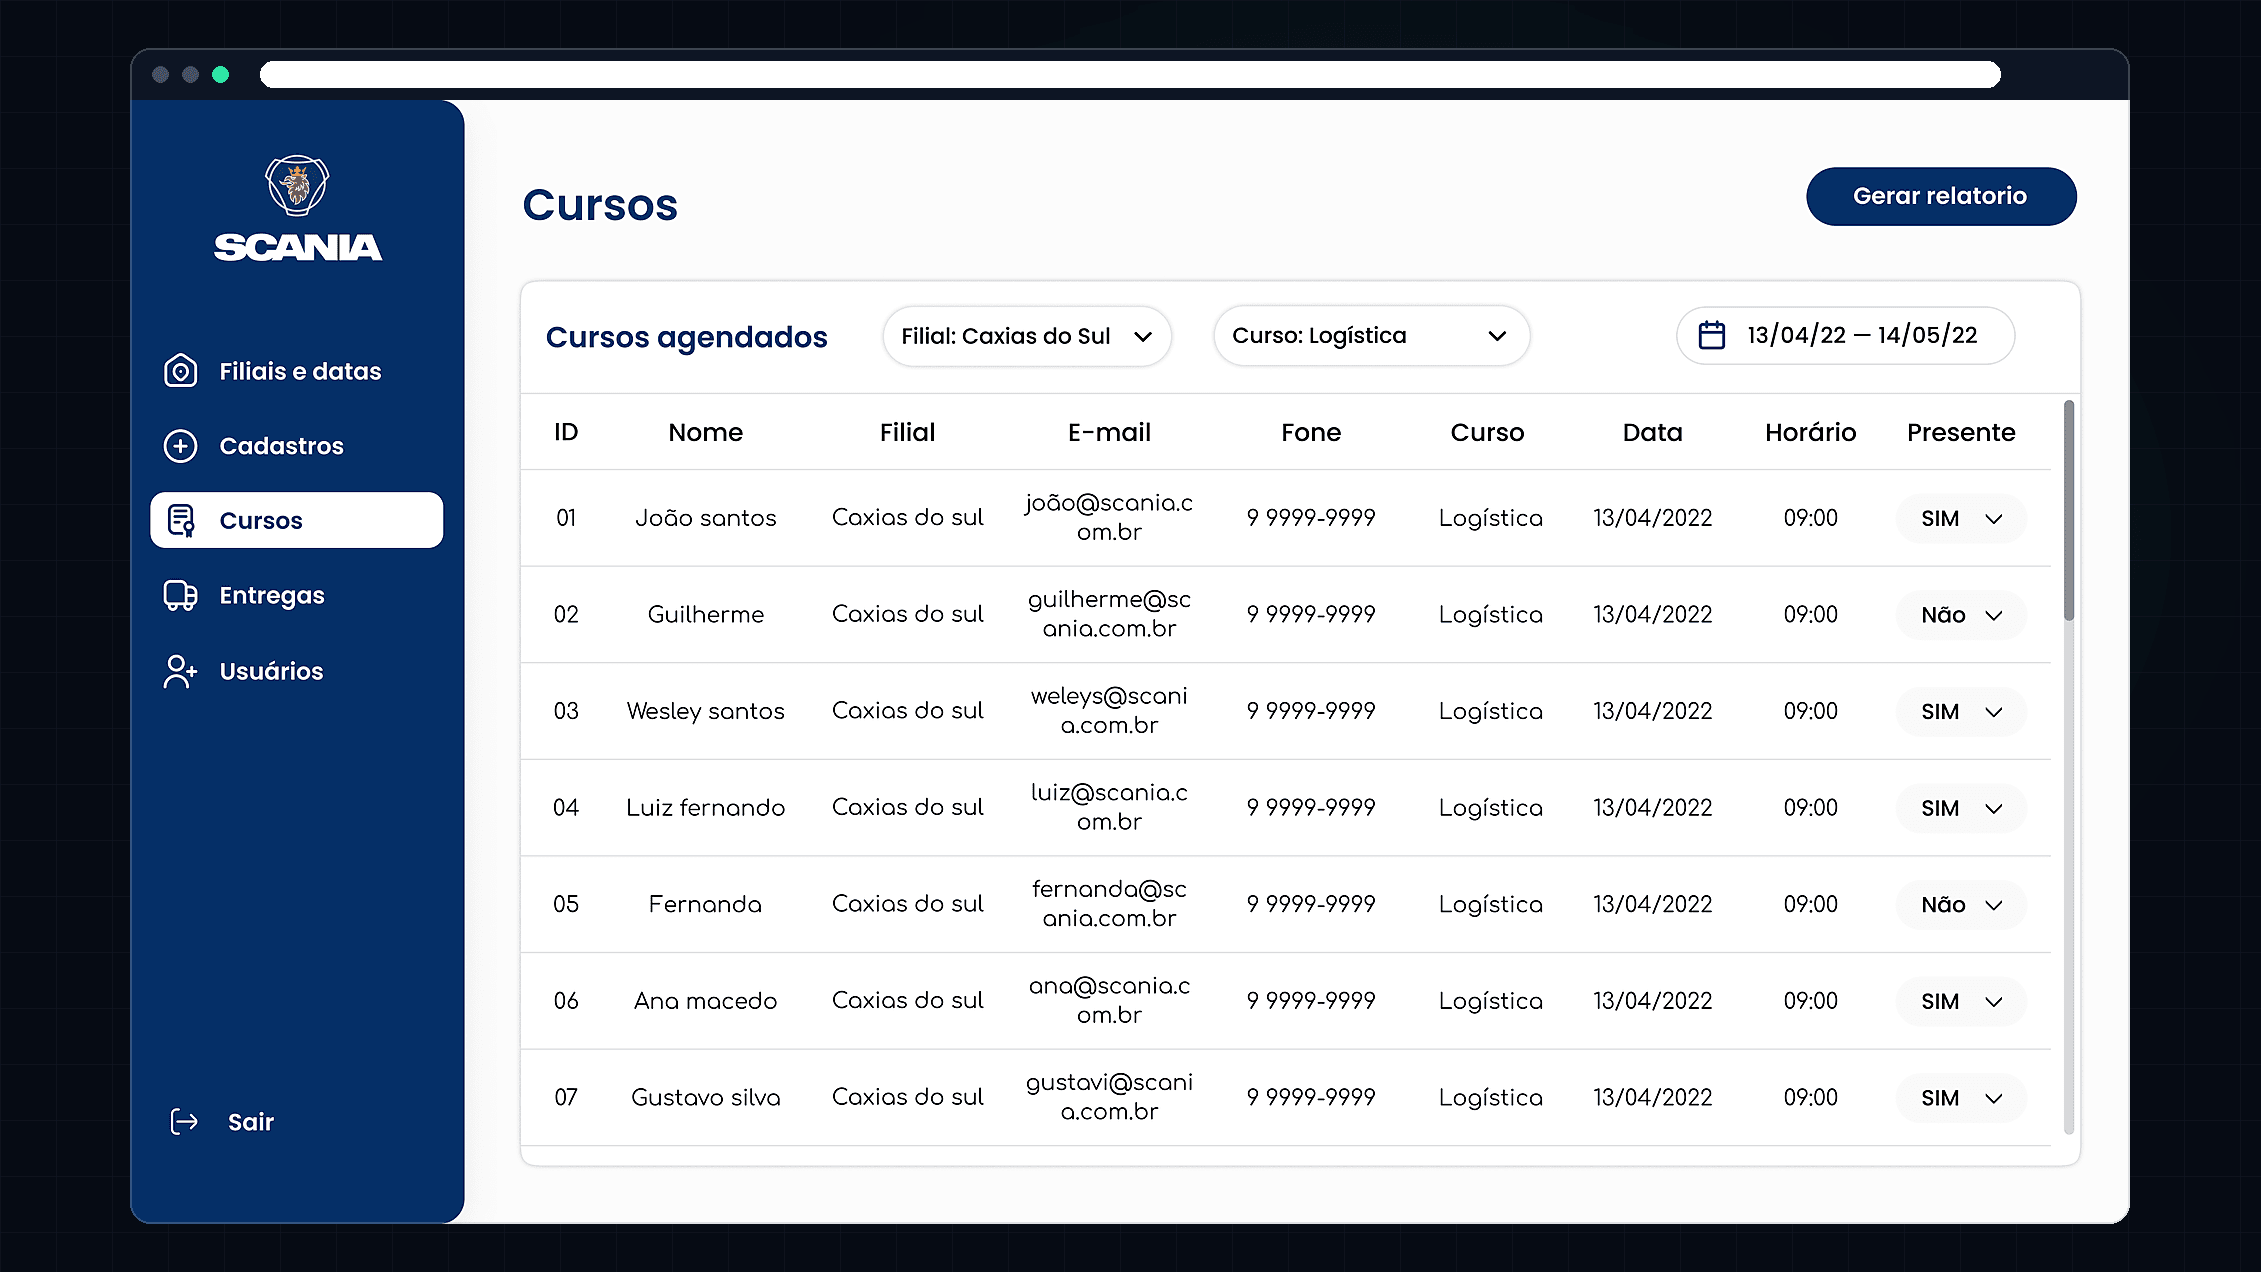The image size is (2261, 1272).
Task: Click the 13/04/22 — 14/05/22 date field
Action: coord(1845,336)
